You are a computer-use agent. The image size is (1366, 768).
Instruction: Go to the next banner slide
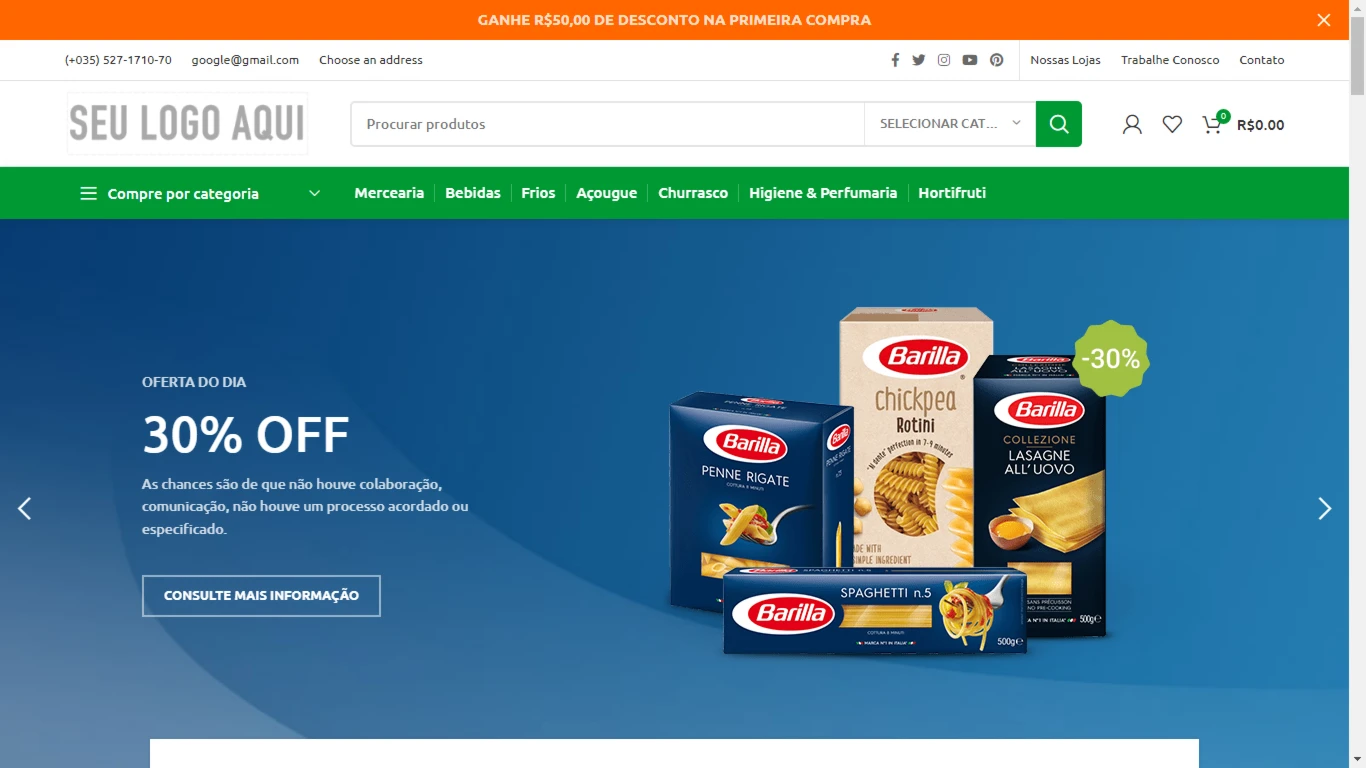click(x=1325, y=509)
